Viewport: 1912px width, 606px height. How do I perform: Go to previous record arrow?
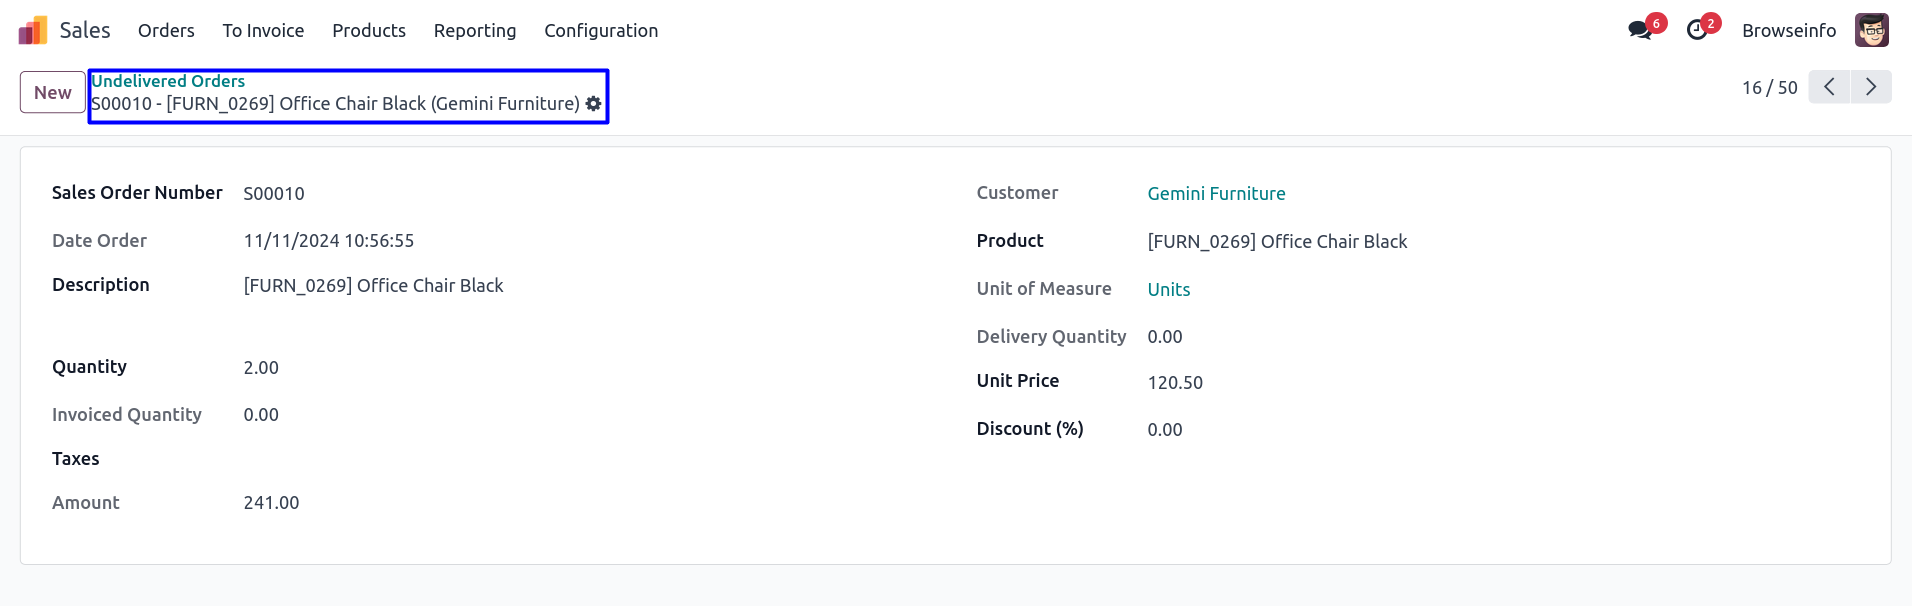[1829, 87]
